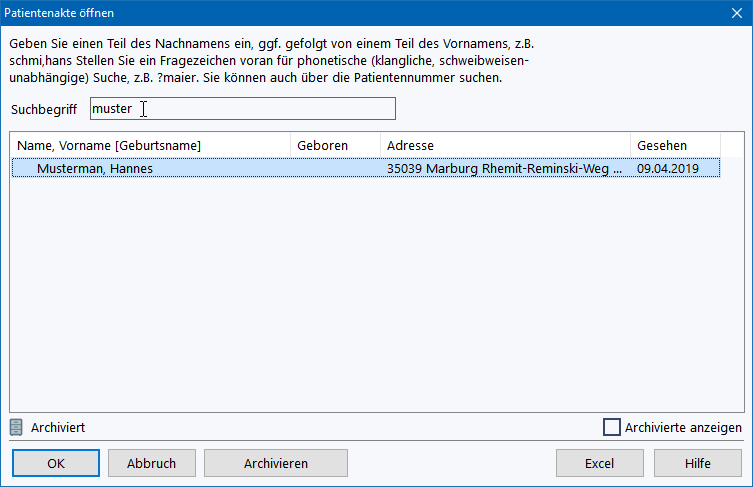Enable the Archivierte anzeigen checkbox
The image size is (753, 487).
[612, 427]
